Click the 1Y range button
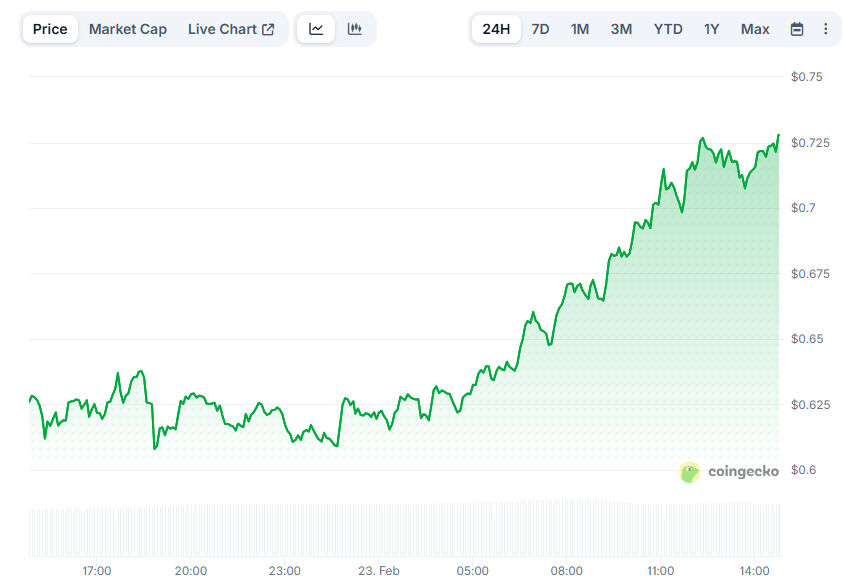843x585 pixels. (x=711, y=29)
